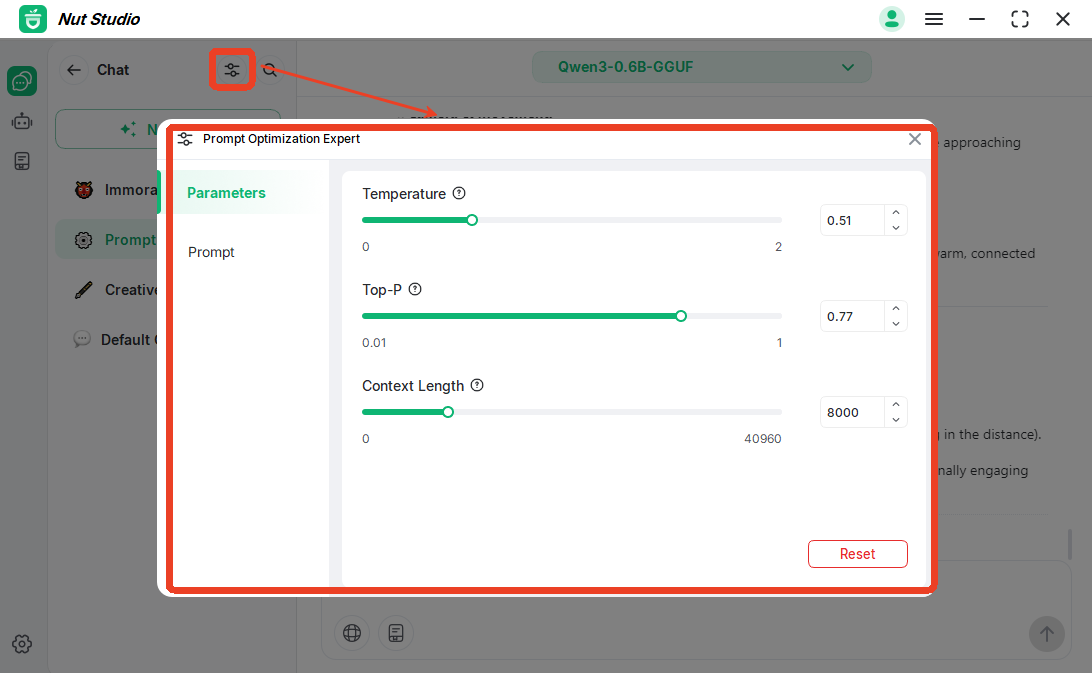Viewport: 1092px width, 673px height.
Task: Click the Temperature value field 0.51
Action: (852, 220)
